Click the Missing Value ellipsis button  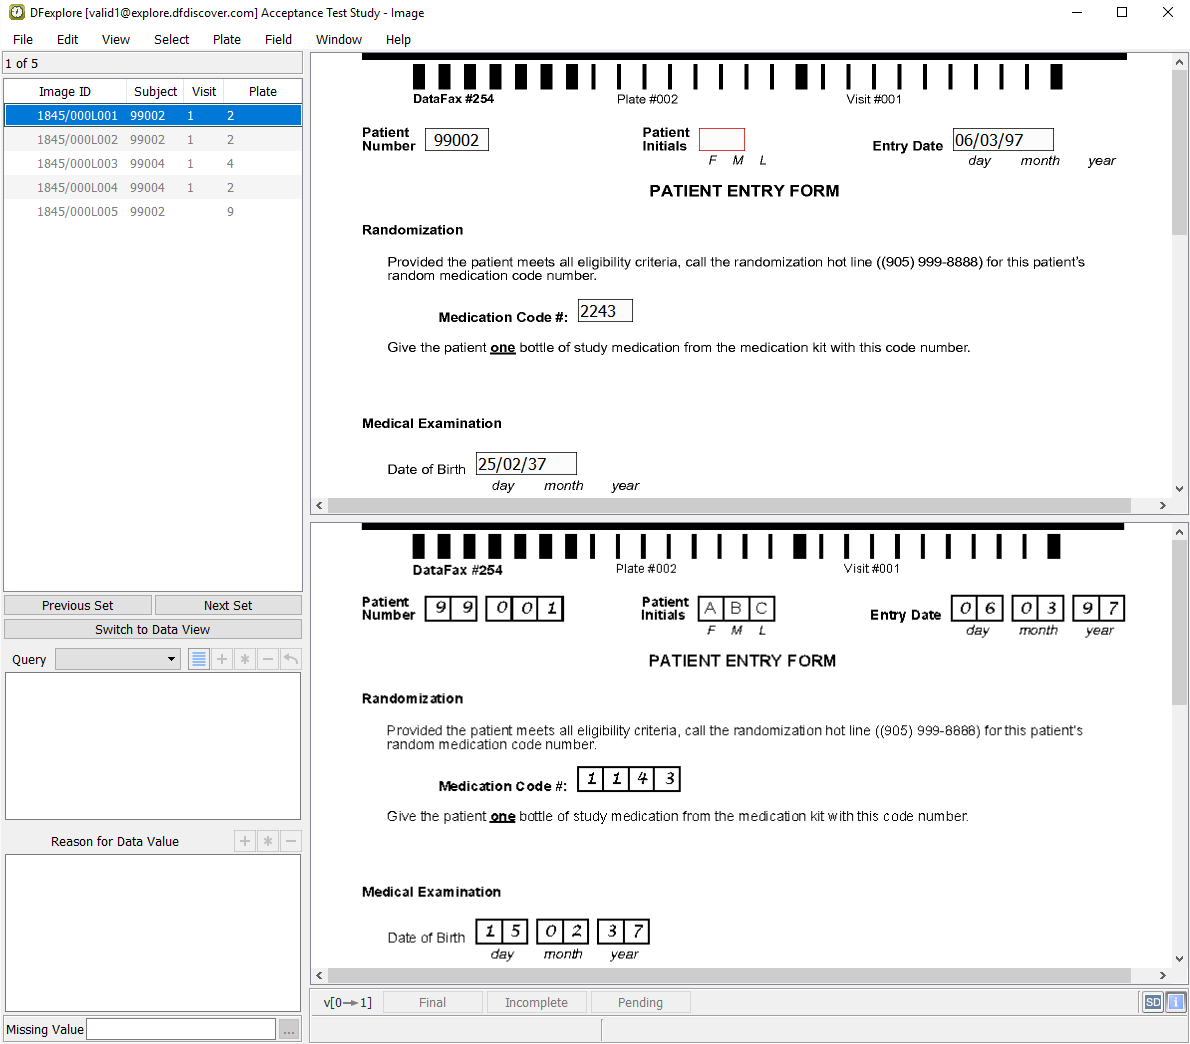pos(289,1029)
